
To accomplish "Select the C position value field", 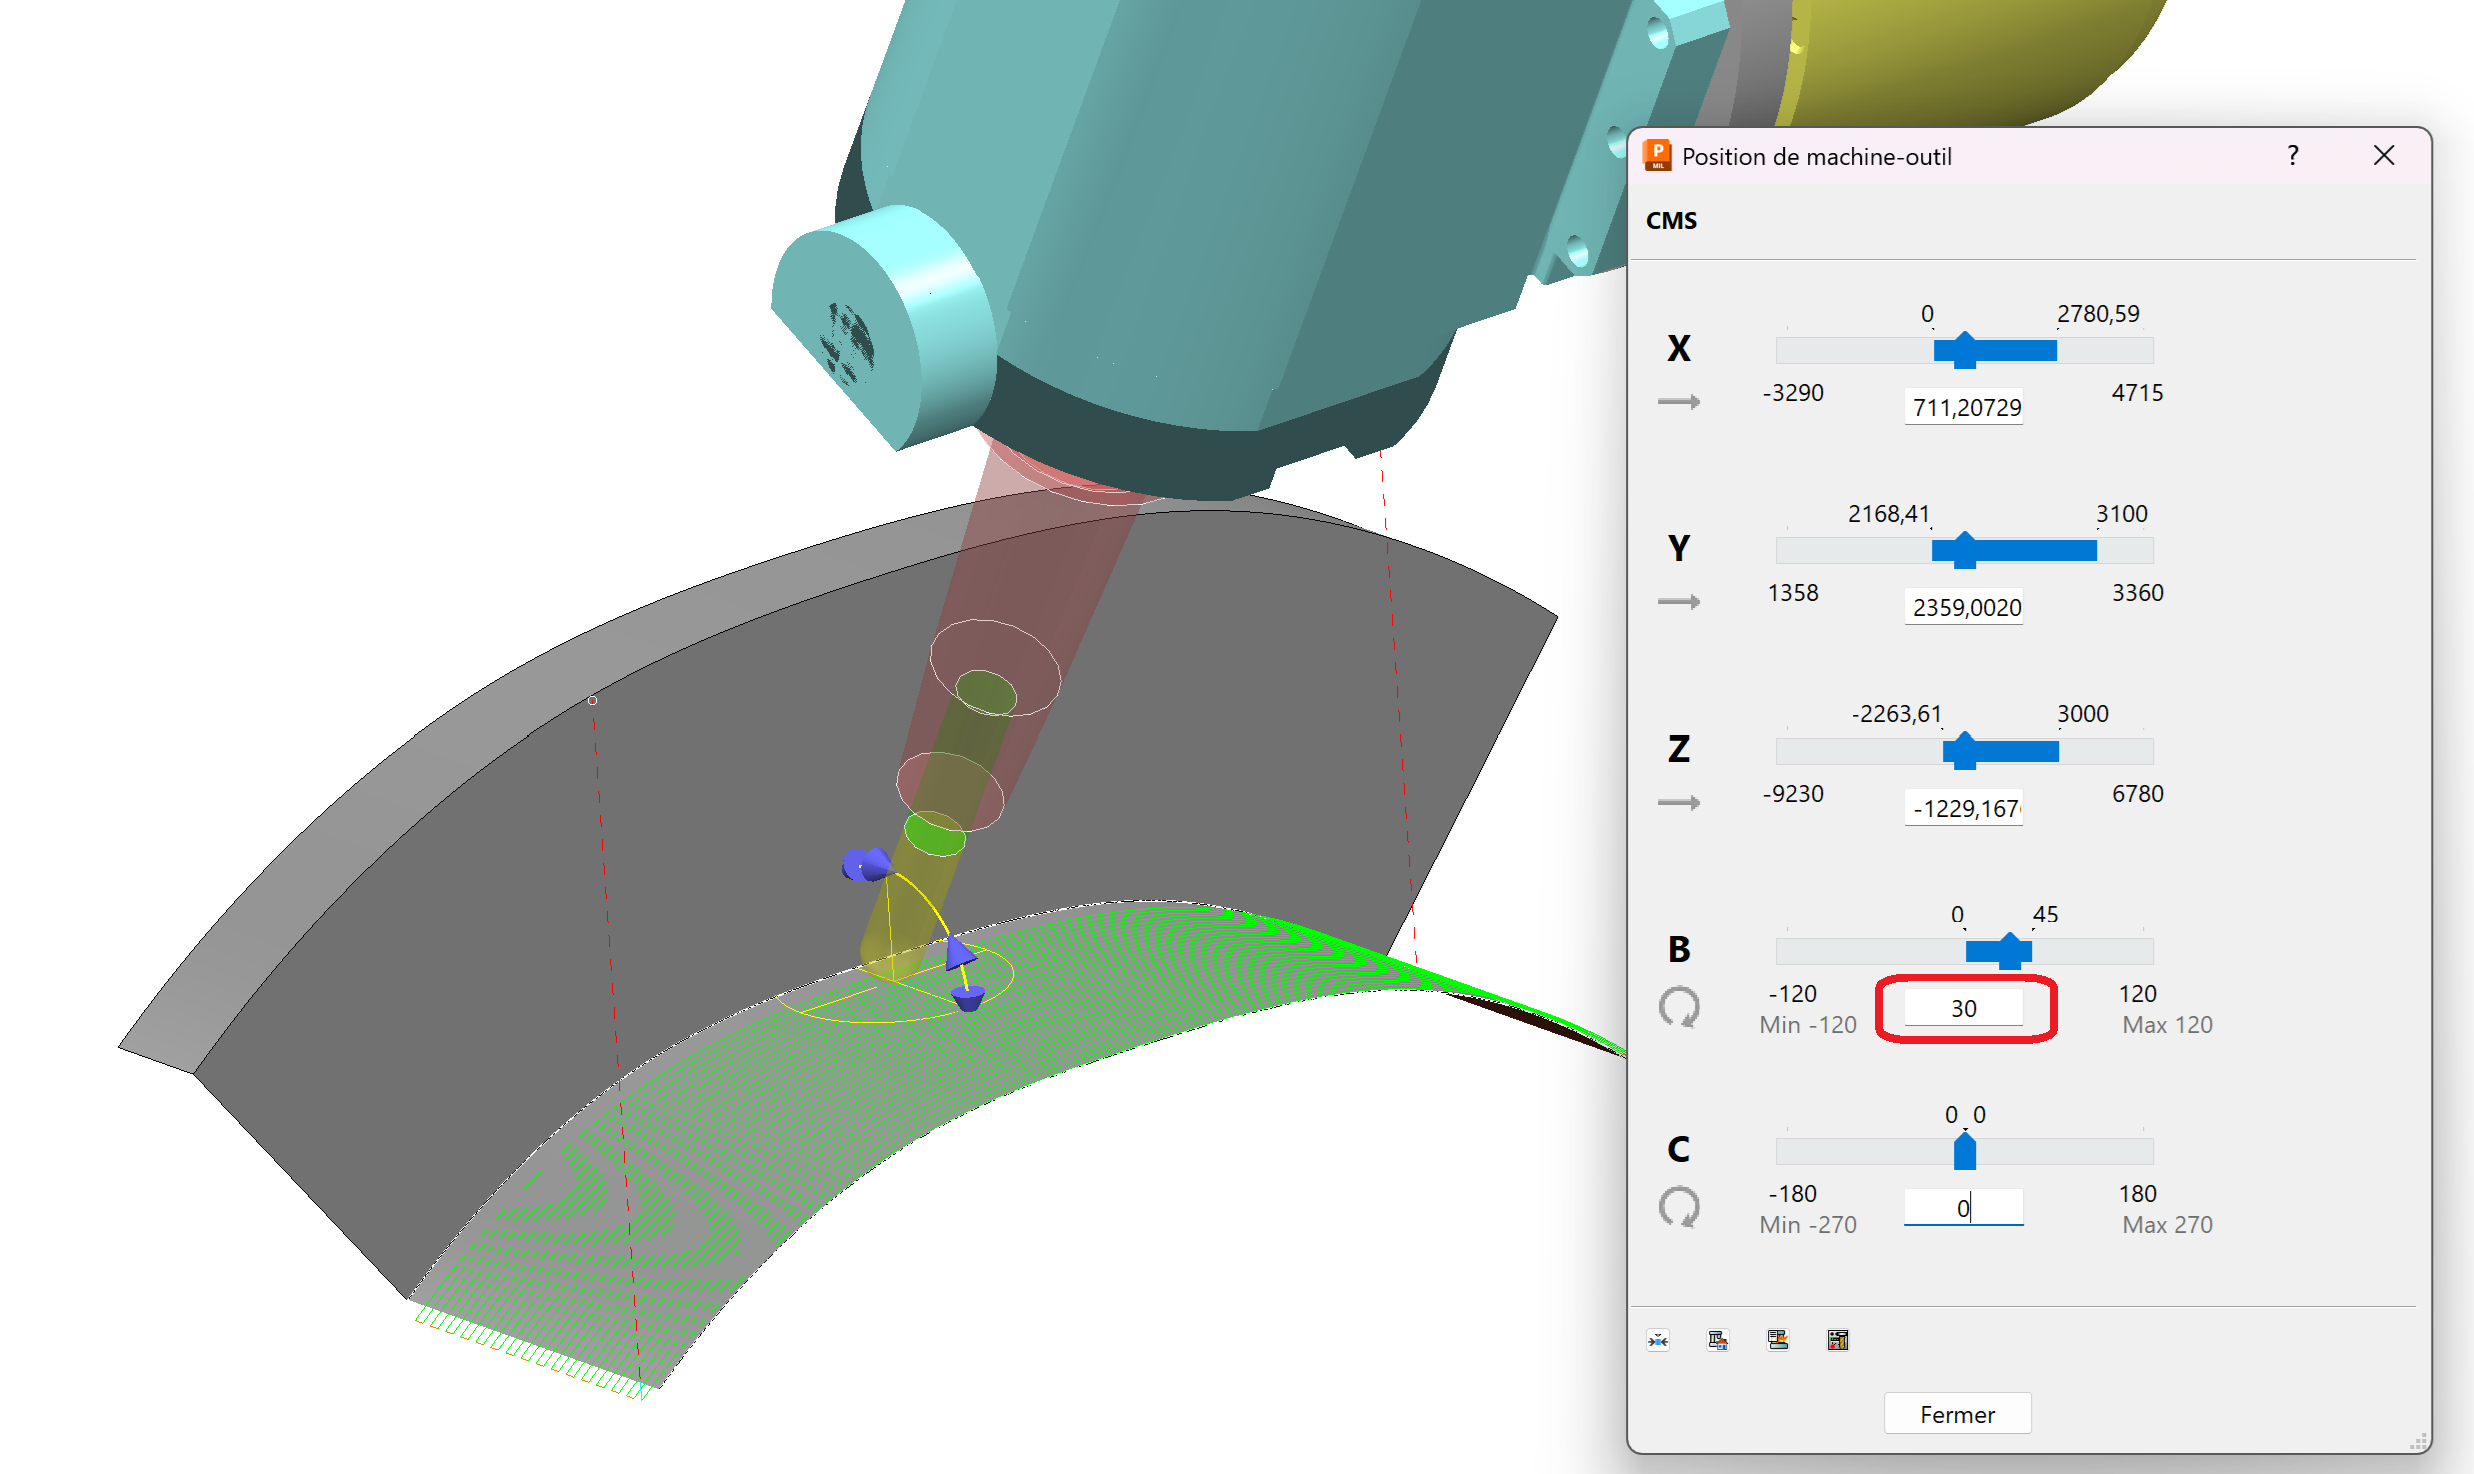I will (1963, 1207).
